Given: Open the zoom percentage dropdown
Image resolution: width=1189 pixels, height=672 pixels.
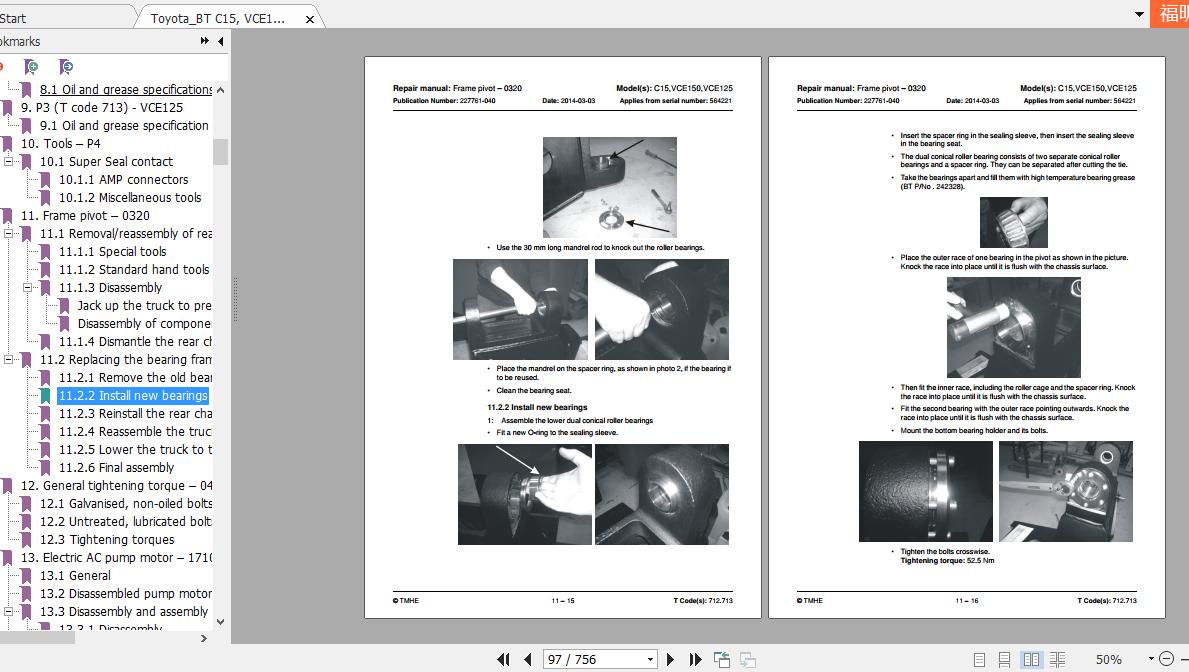Looking at the screenshot, I should (x=1151, y=659).
